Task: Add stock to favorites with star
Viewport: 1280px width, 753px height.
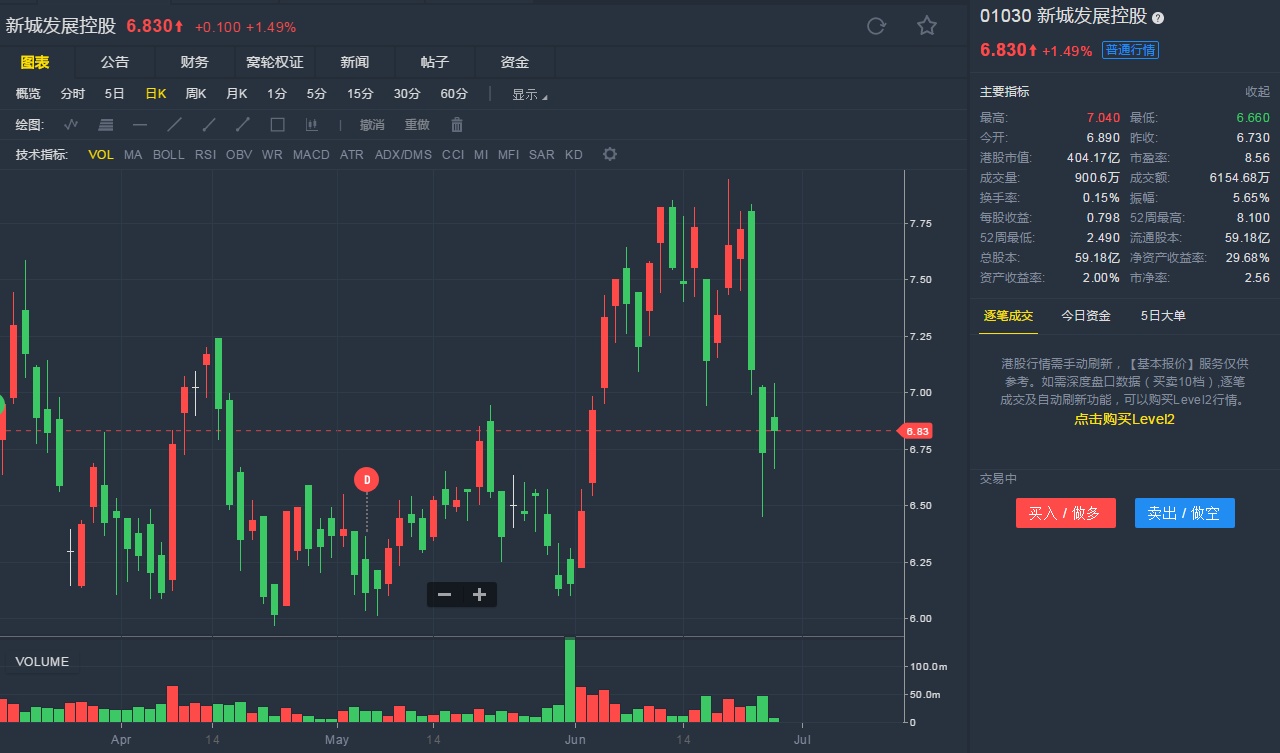Action: click(x=927, y=26)
